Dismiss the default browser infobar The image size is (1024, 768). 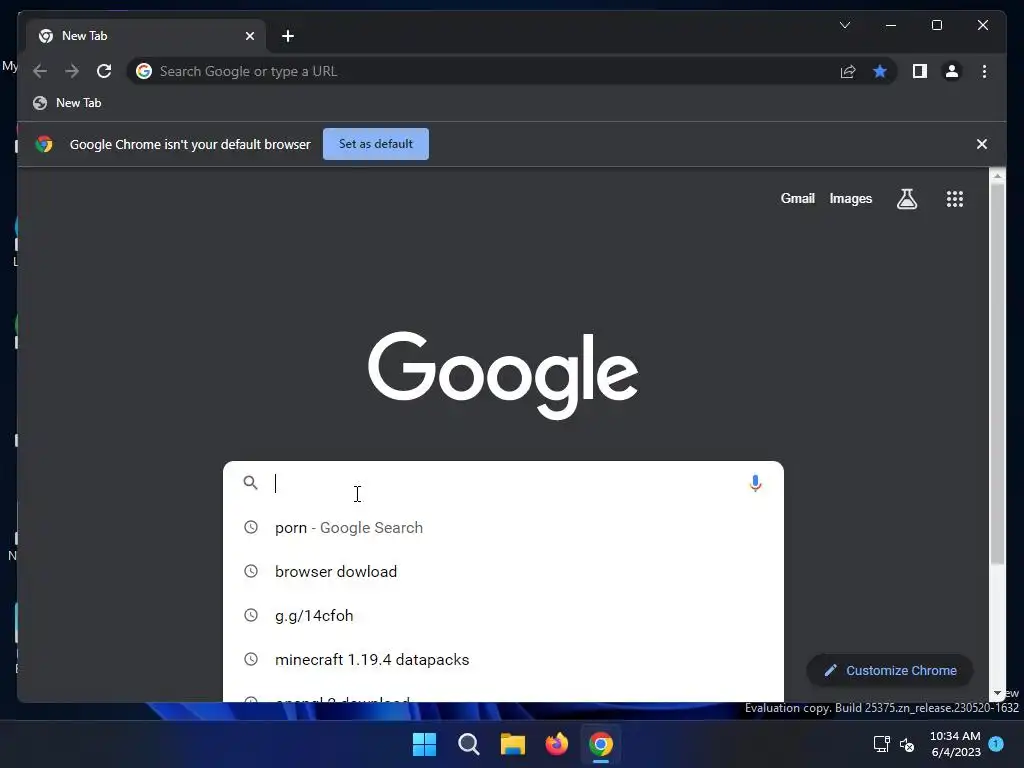(x=981, y=144)
